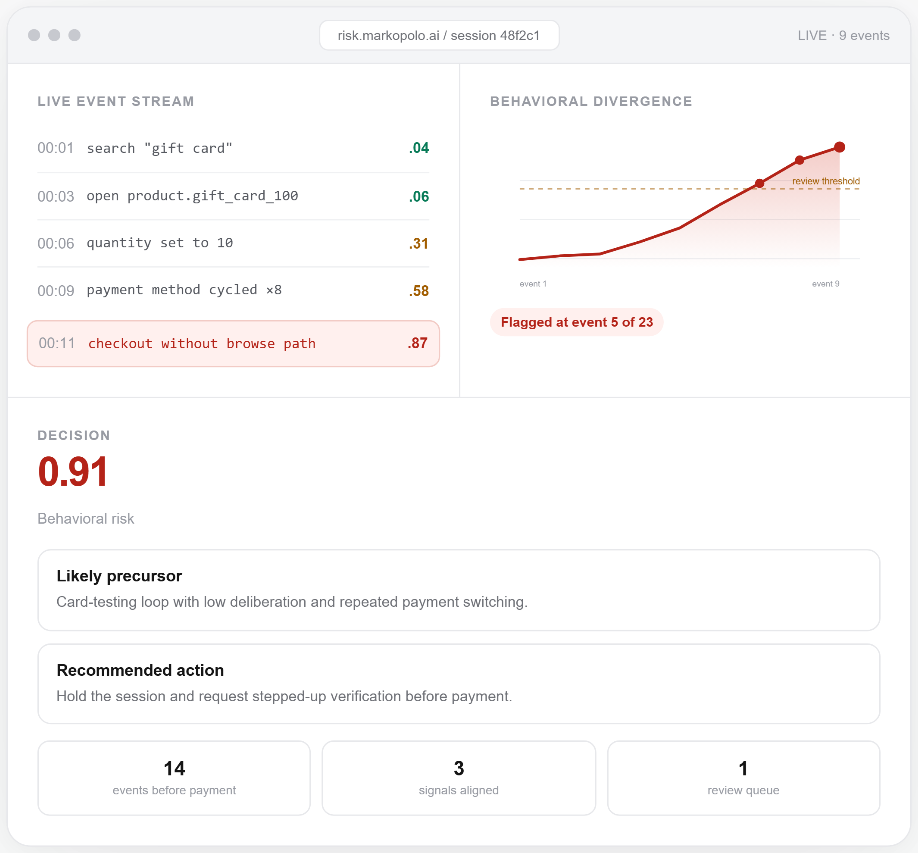Open the LIVE 9 events indicator
The image size is (918, 853).
(843, 36)
